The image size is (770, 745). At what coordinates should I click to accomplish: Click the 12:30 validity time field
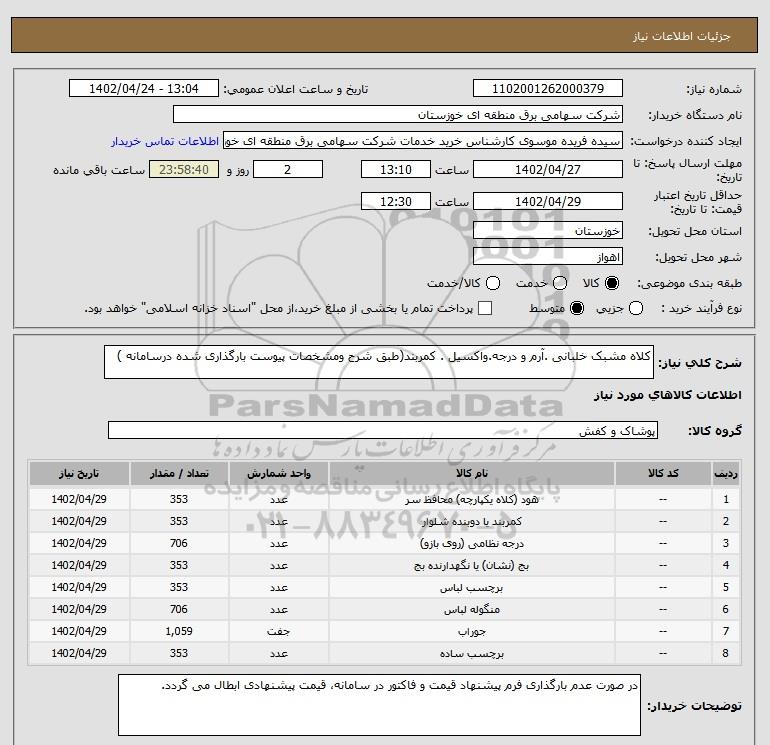point(395,202)
